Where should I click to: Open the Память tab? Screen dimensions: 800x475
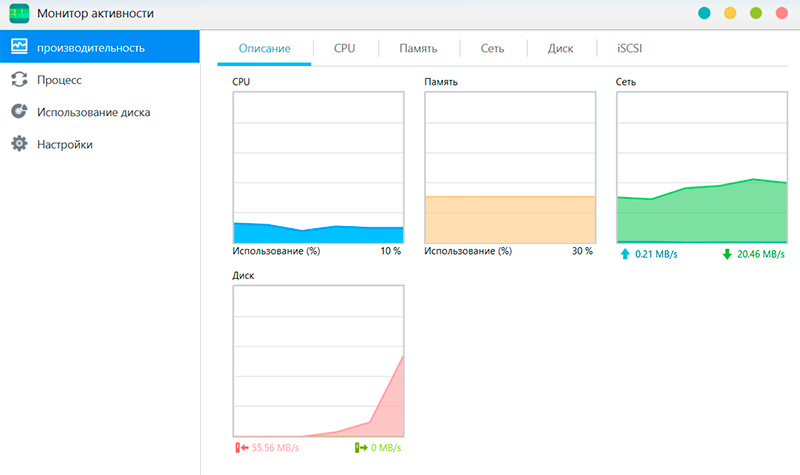tap(417, 48)
